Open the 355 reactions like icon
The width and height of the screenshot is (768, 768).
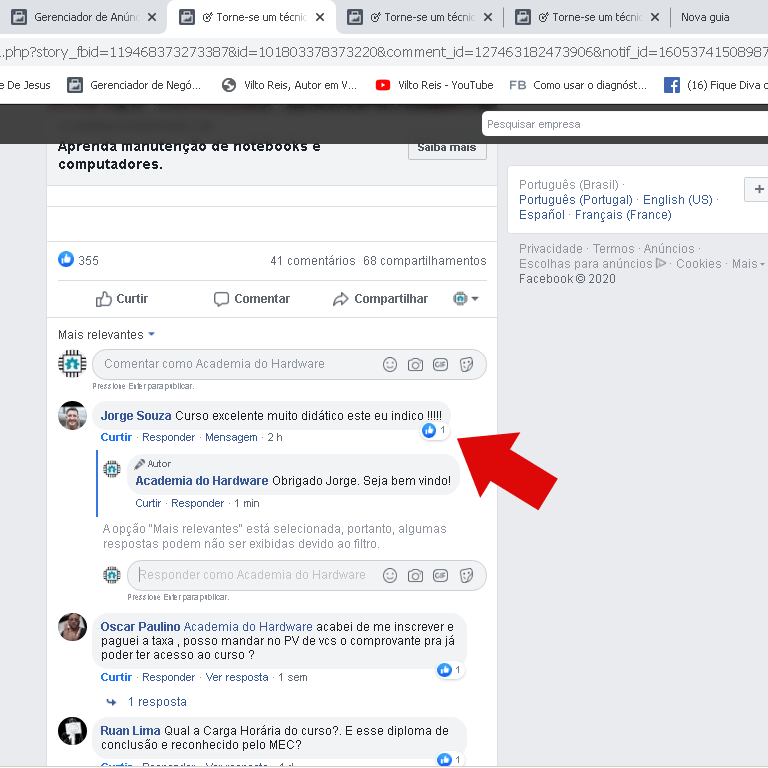pyautogui.click(x=66, y=259)
